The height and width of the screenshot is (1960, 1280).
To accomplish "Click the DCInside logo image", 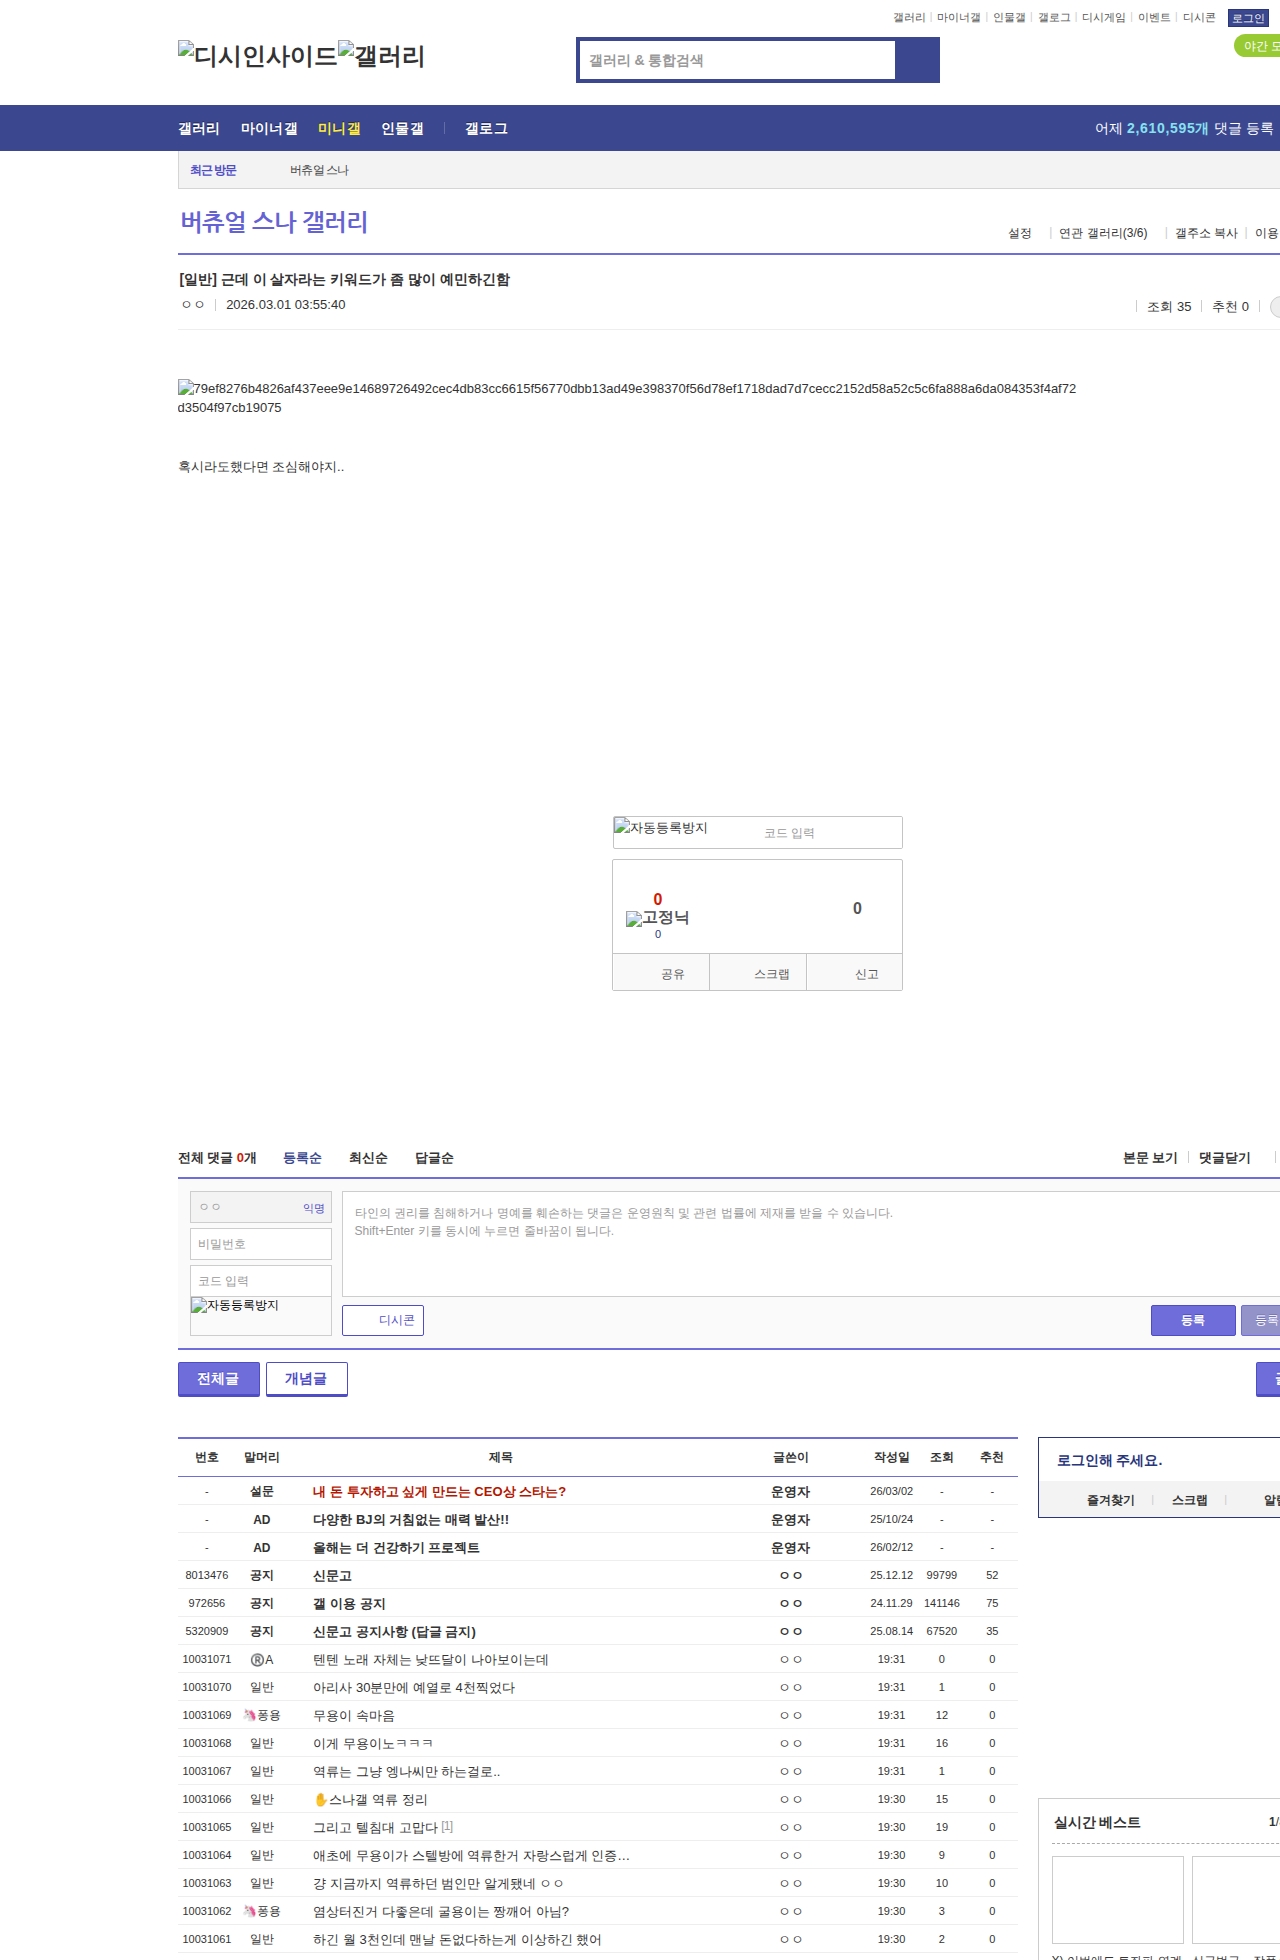I will coord(257,56).
